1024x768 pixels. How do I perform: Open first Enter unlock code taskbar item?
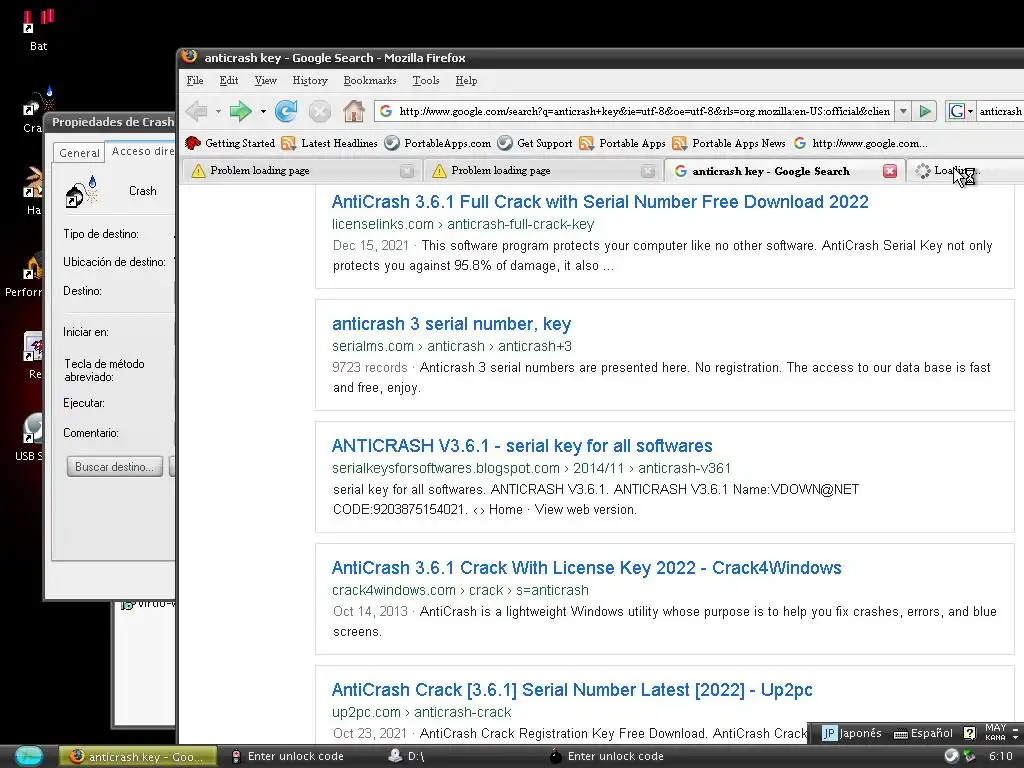click(x=287, y=756)
